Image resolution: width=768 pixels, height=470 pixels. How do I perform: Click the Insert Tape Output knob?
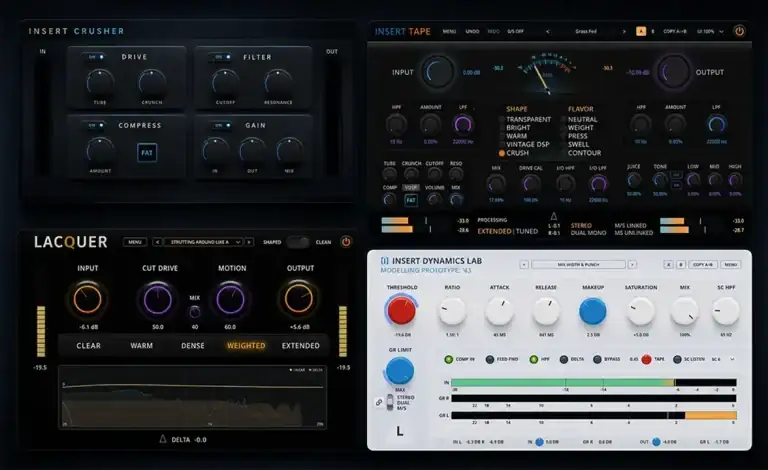click(x=673, y=72)
